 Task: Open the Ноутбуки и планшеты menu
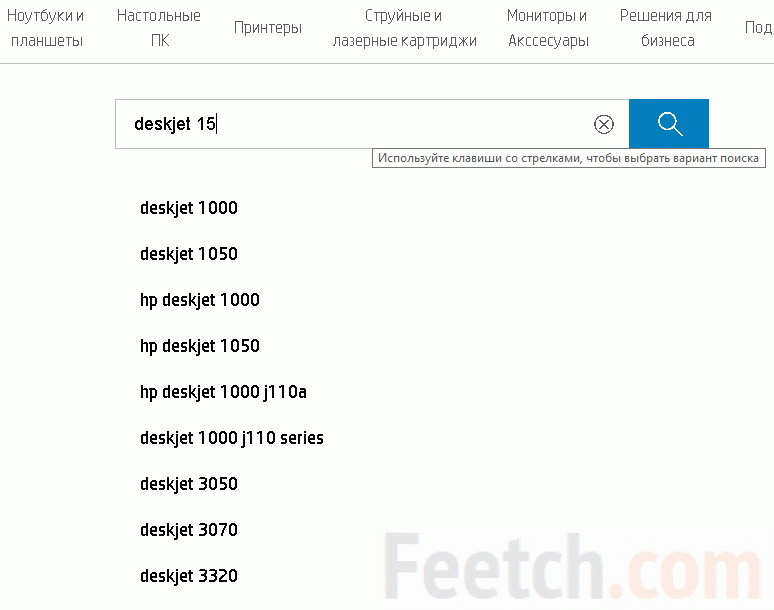[45, 29]
